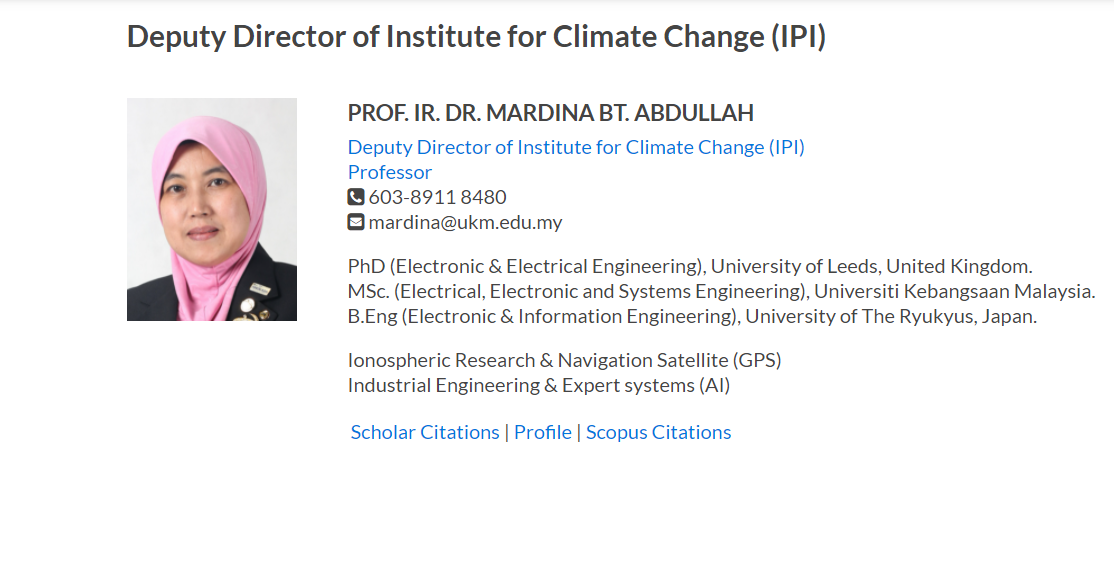Click the separator between Profile and Scopus Citations
1114x565 pixels.
click(x=579, y=432)
